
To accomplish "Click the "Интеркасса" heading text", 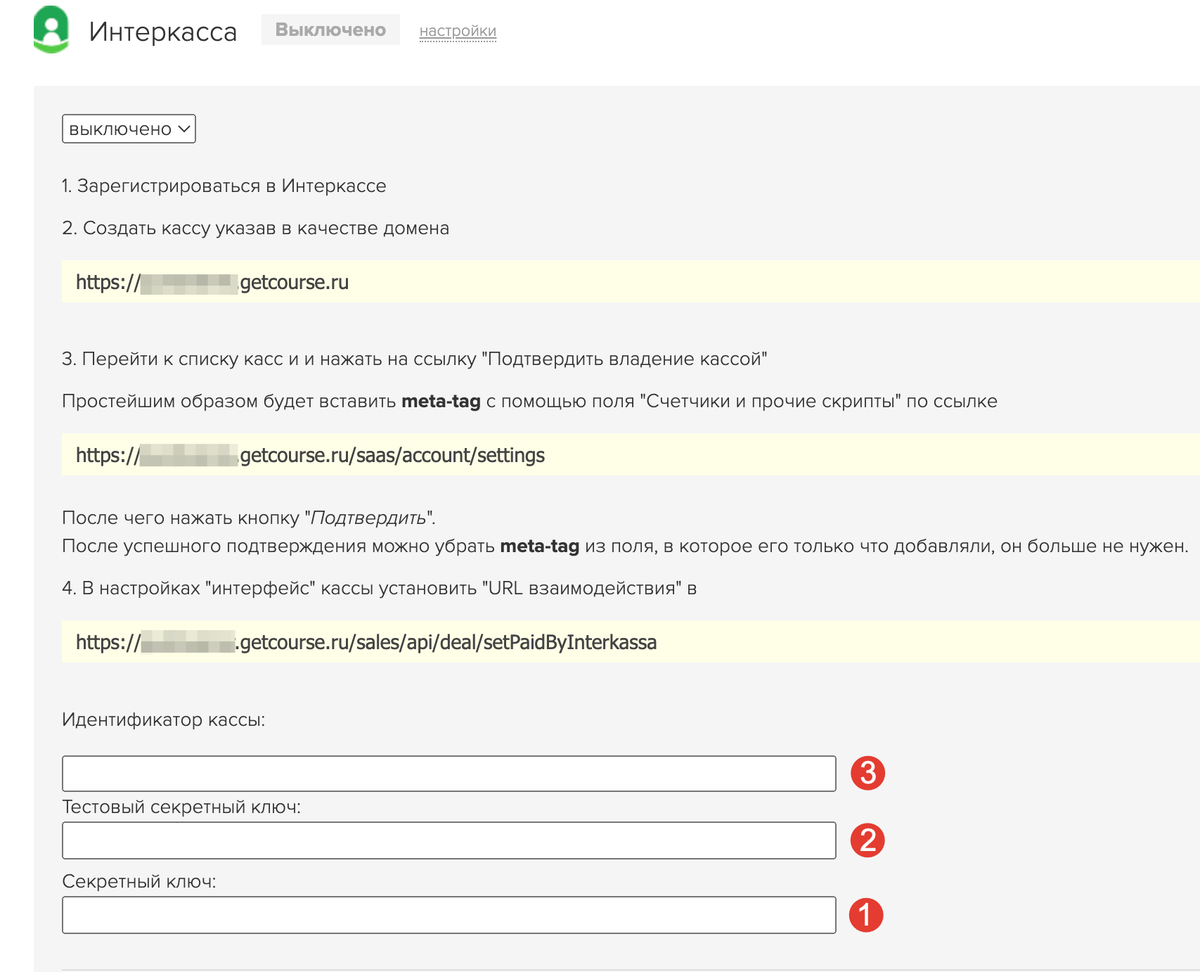I will [163, 32].
